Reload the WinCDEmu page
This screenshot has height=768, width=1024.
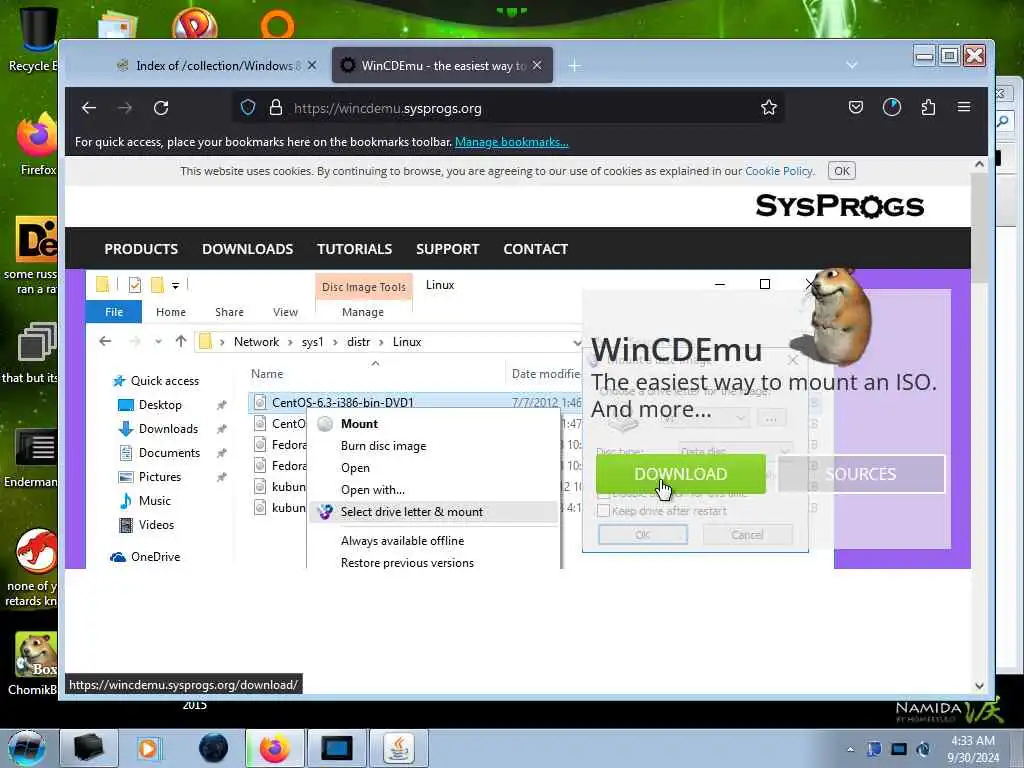[x=161, y=108]
